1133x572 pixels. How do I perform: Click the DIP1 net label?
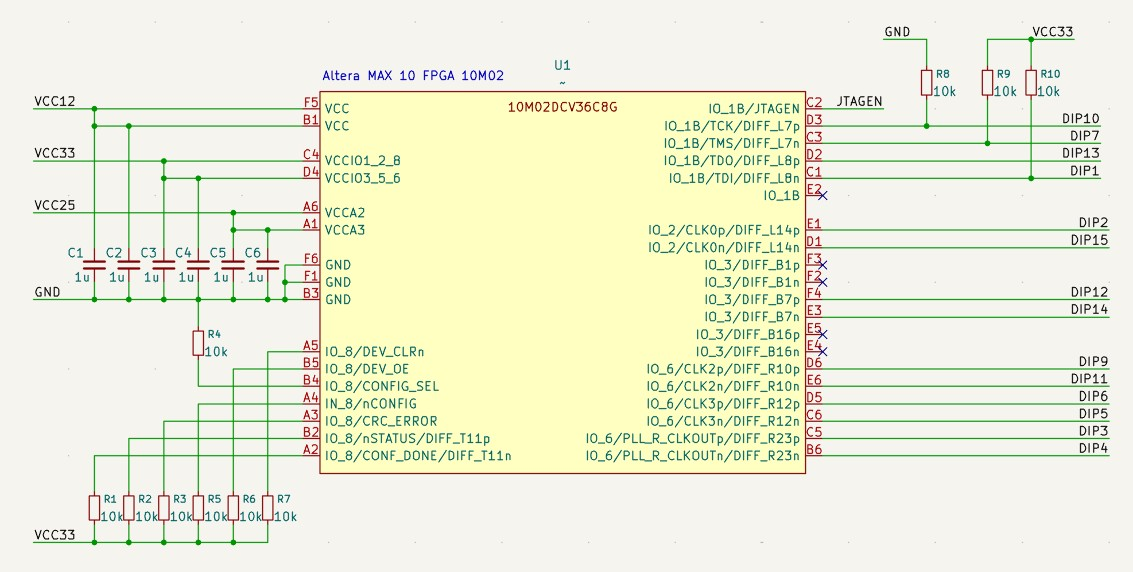click(x=1085, y=170)
